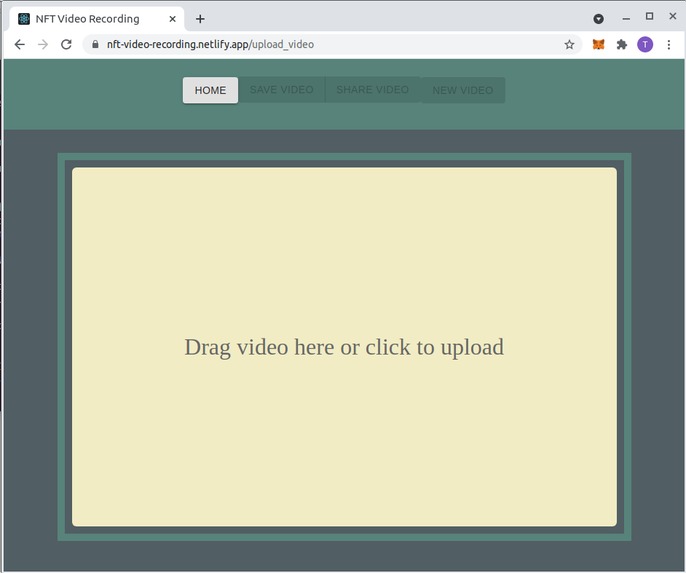
Task: Click the SAVE VIDEO button
Action: [x=281, y=90]
